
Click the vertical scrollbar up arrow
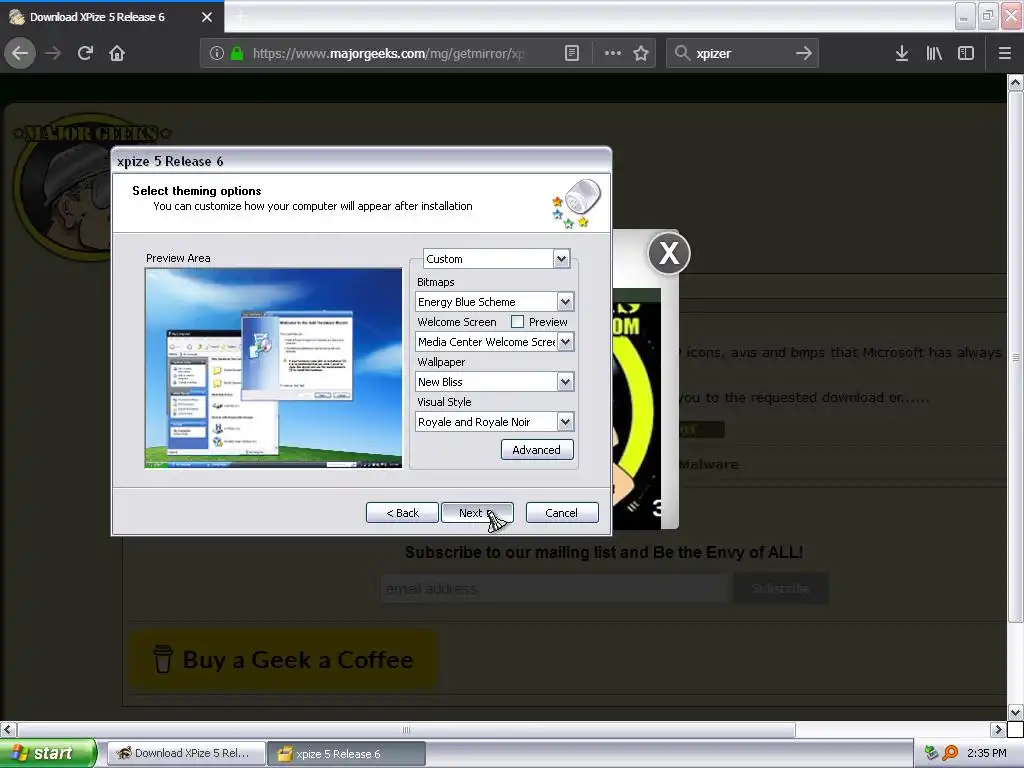tap(1015, 82)
